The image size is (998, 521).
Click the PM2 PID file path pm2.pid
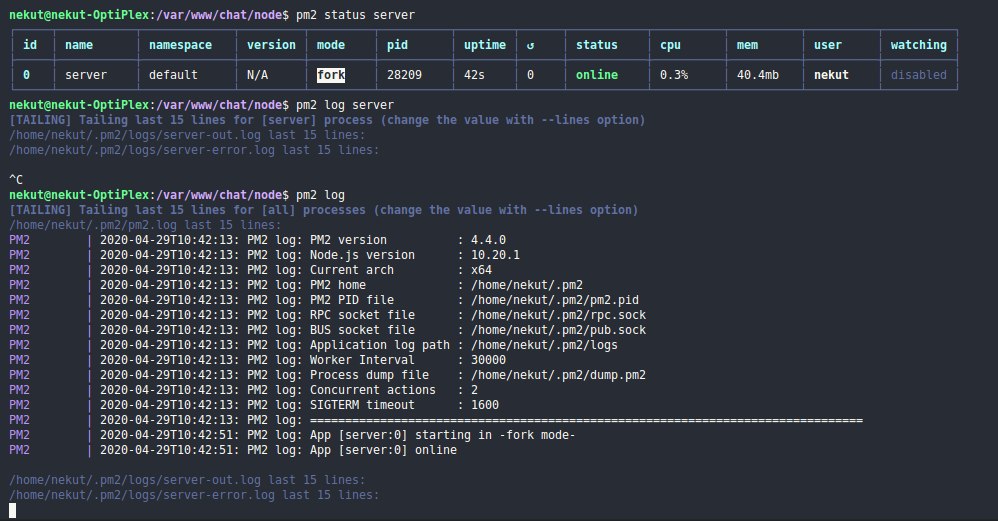(x=555, y=300)
